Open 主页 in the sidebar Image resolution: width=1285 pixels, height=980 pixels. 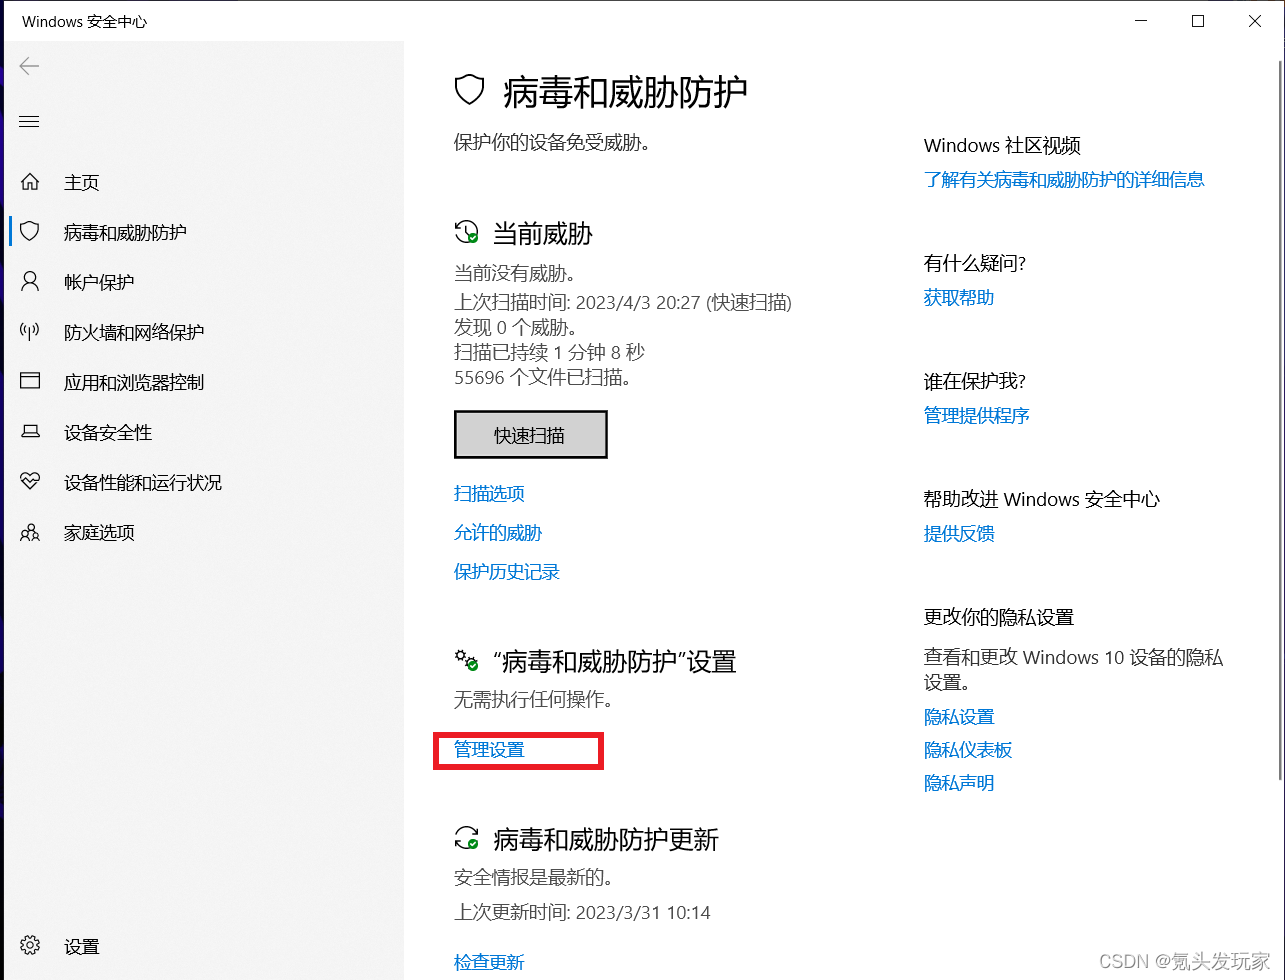[x=82, y=183]
